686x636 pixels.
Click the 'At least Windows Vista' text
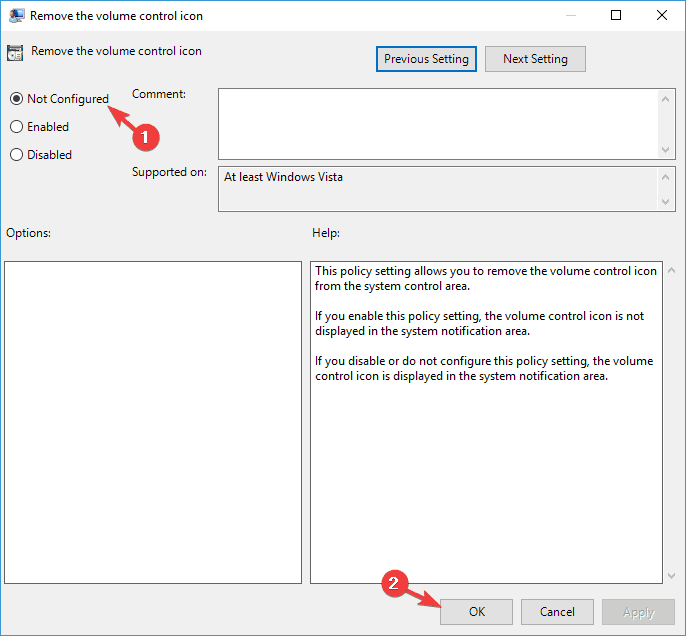coord(283,177)
